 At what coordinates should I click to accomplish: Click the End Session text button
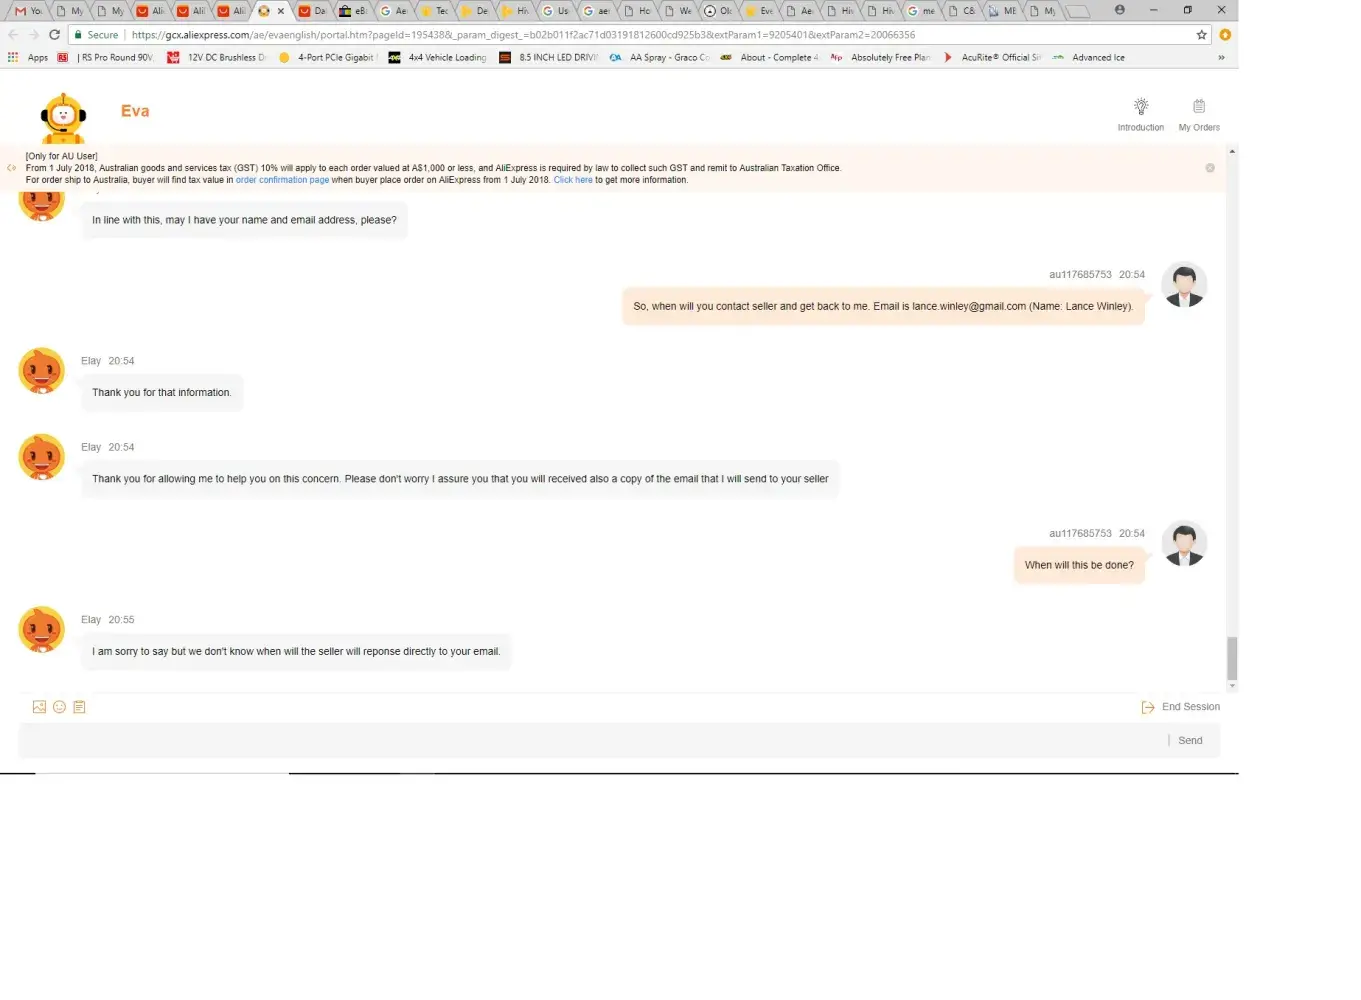1191,707
